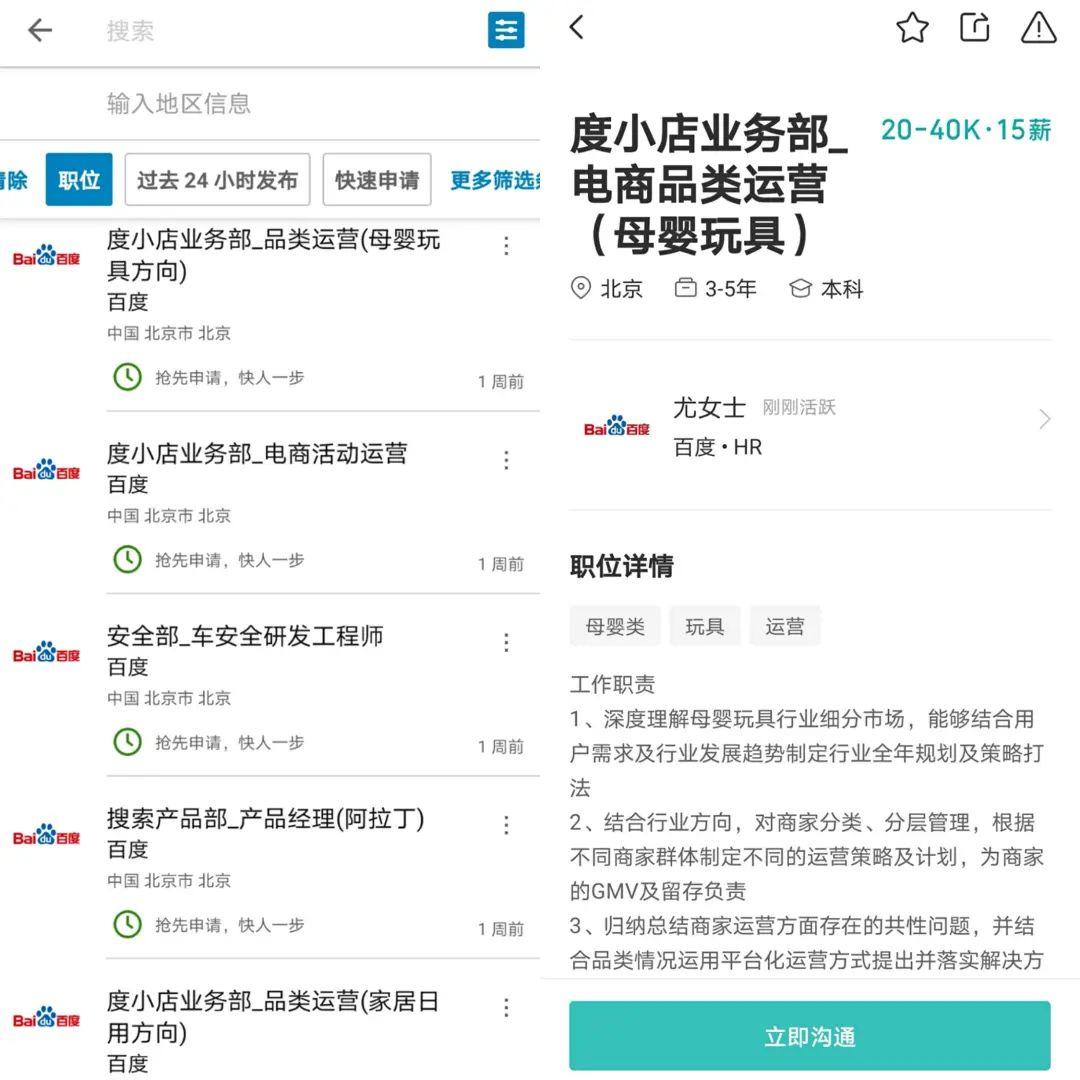Image resolution: width=1080 pixels, height=1080 pixels.
Task: Open more options for 产品经理(阿拉丁) job
Action: click(x=506, y=825)
